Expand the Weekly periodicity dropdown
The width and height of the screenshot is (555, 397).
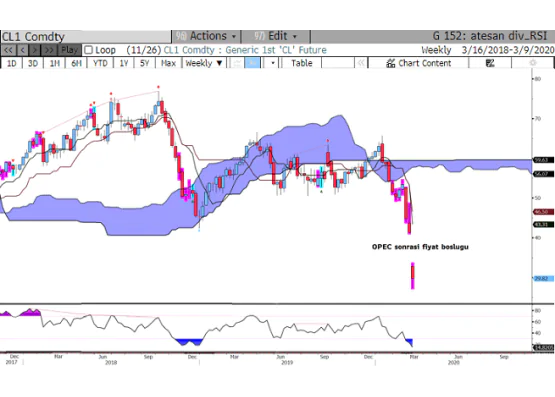[204, 63]
